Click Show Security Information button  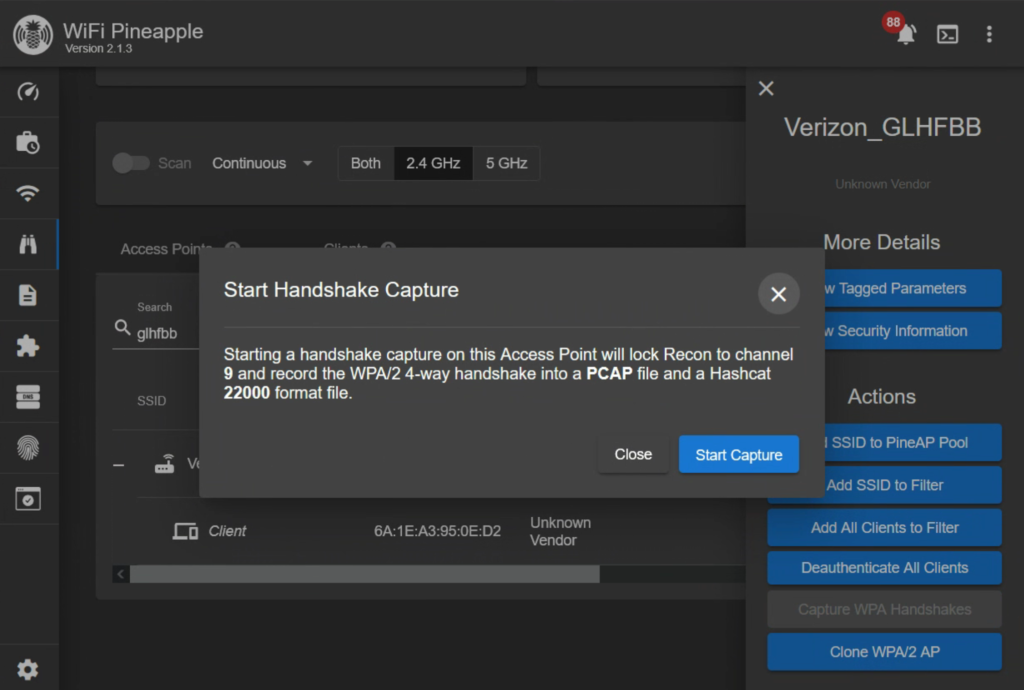912,330
